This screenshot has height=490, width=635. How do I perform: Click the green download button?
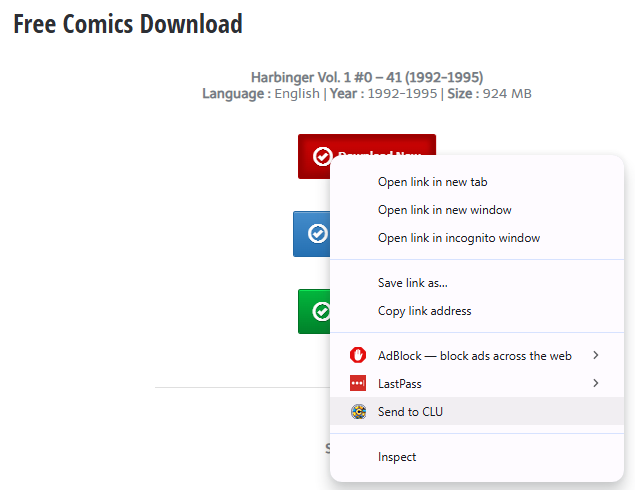coord(314,311)
